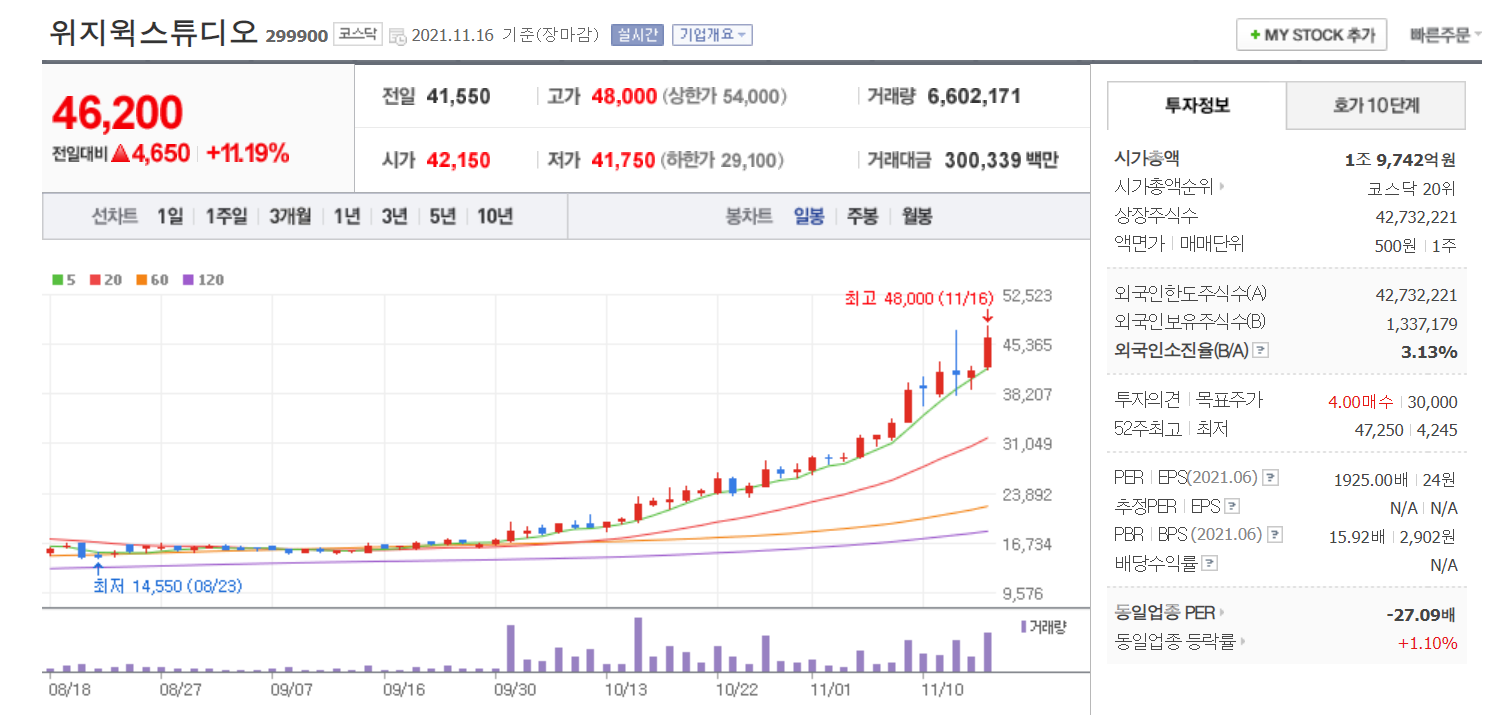Image resolution: width=1506 pixels, height=715 pixels.
Task: Select the 주봉 candle chart
Action: [x=862, y=216]
